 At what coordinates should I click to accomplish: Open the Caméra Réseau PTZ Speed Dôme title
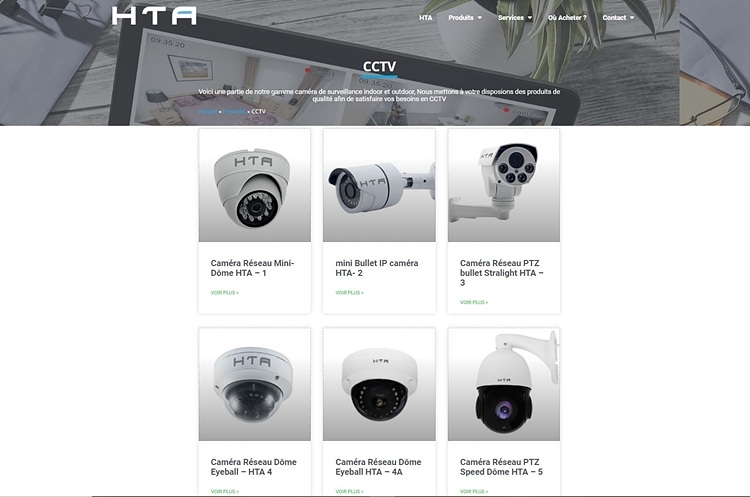[501, 467]
